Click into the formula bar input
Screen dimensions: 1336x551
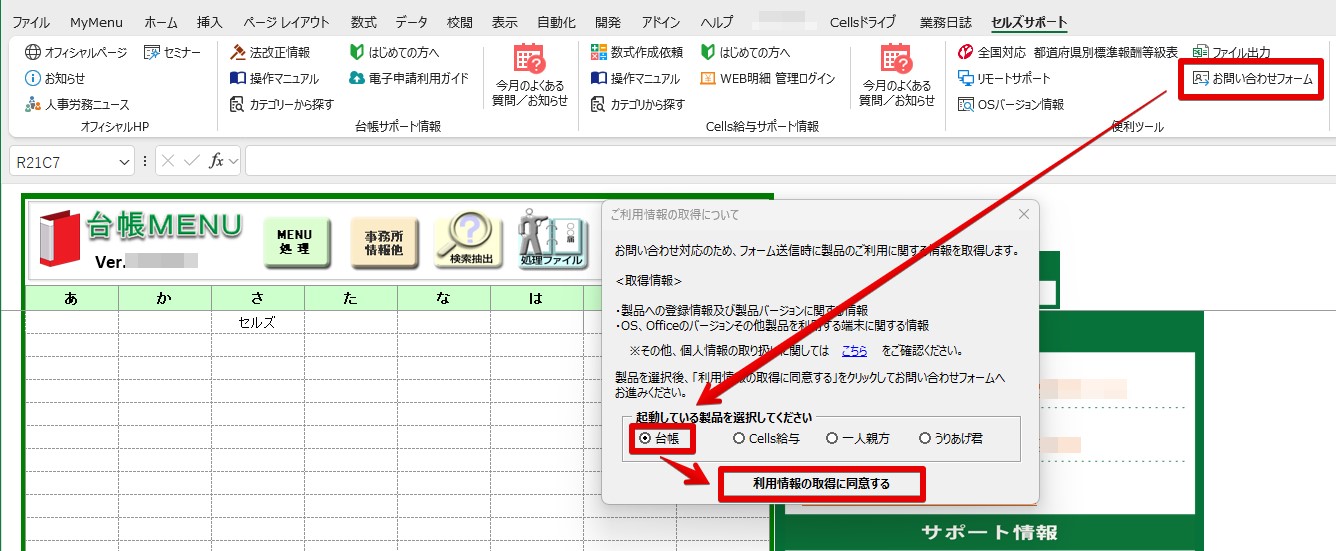pyautogui.click(x=788, y=161)
